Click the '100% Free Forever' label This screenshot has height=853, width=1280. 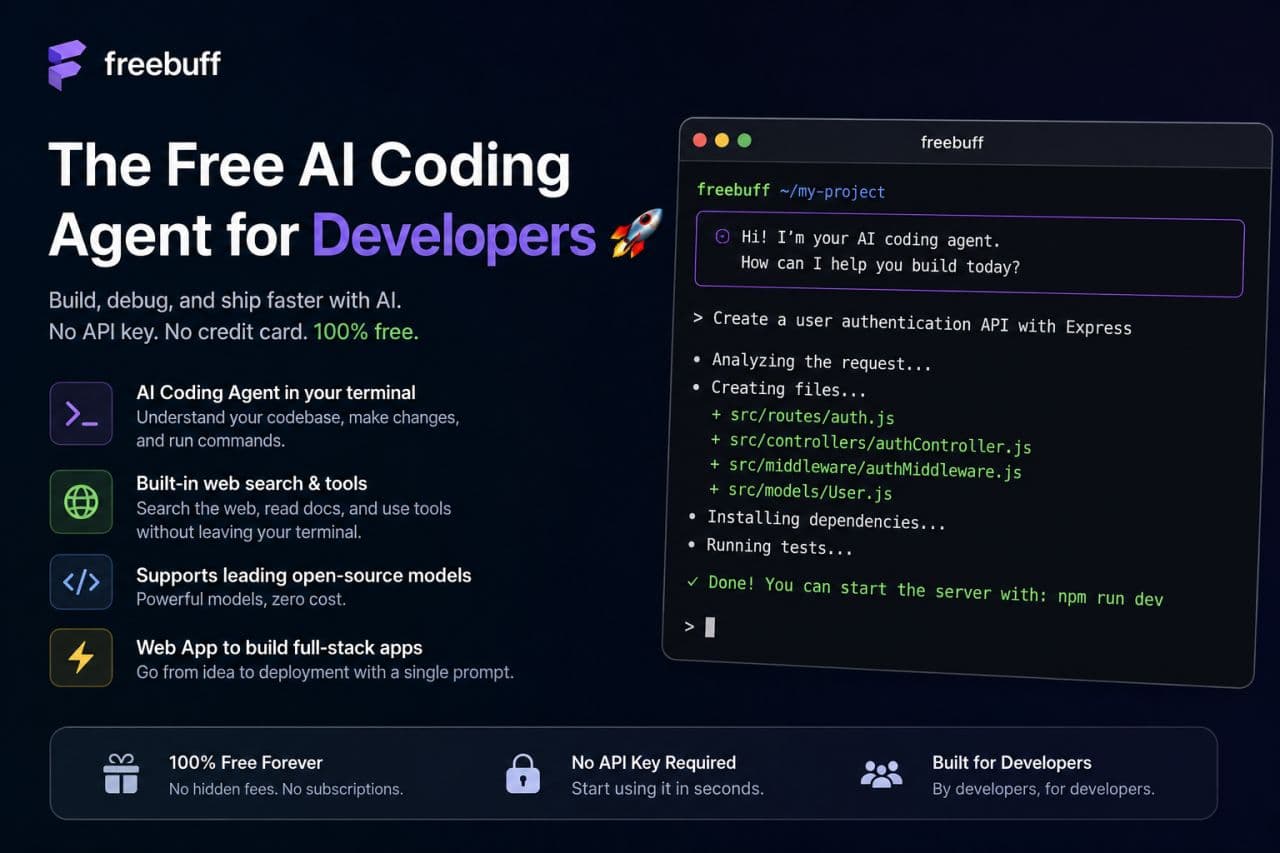click(246, 762)
